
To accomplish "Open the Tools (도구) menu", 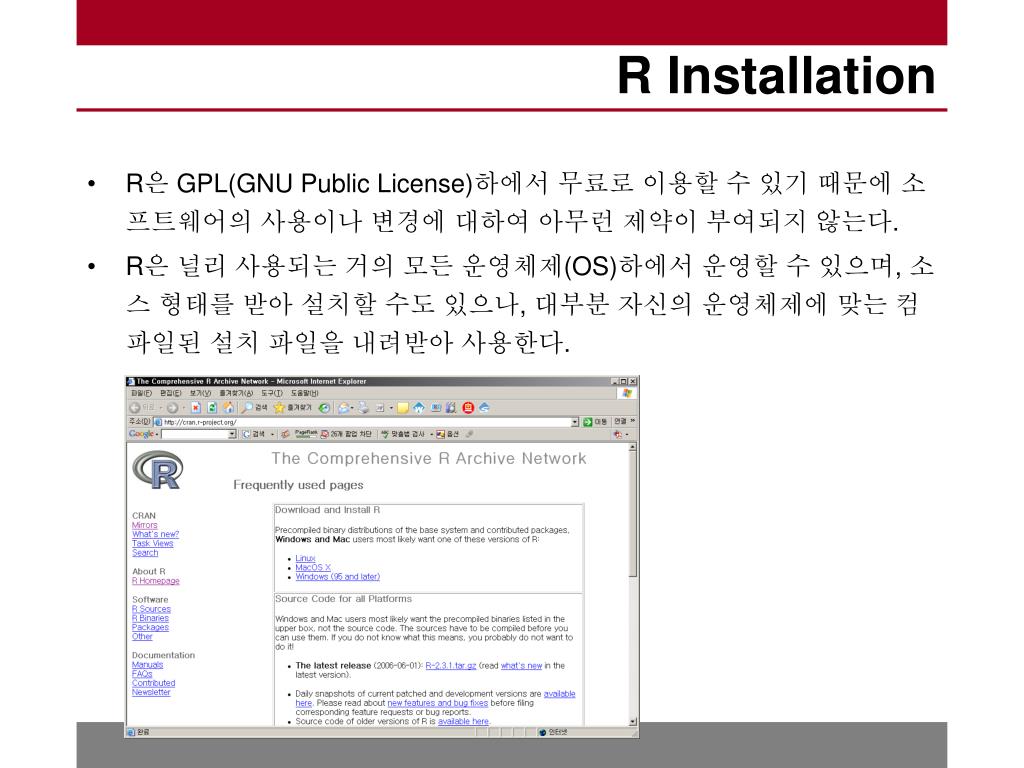I will [272, 393].
